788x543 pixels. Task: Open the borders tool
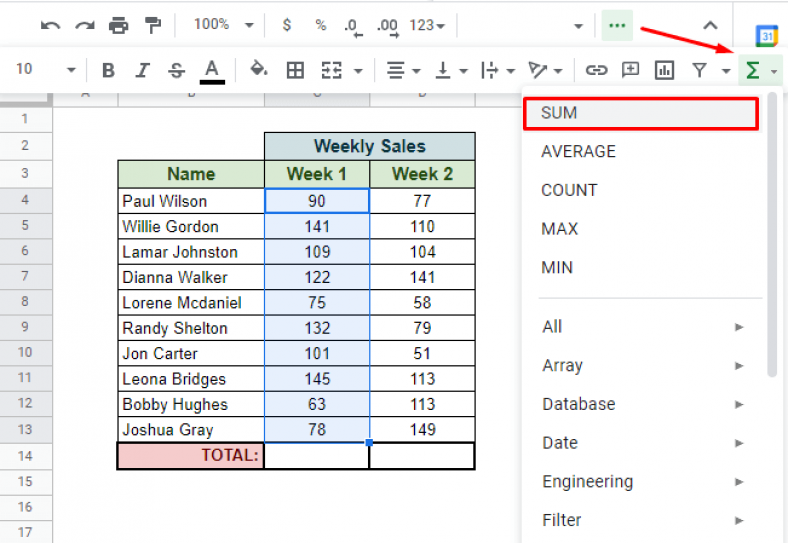pos(295,70)
